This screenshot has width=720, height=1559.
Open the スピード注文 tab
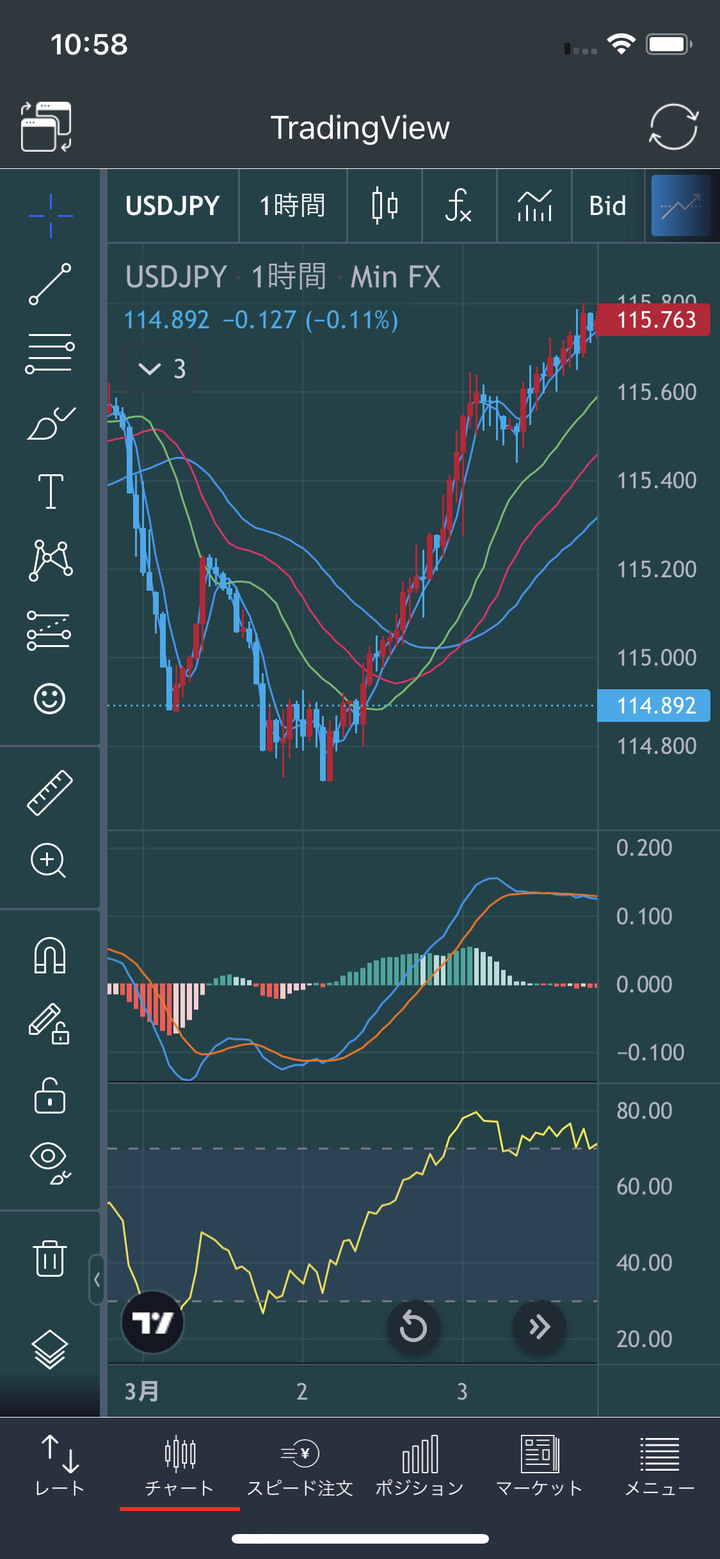(300, 1465)
